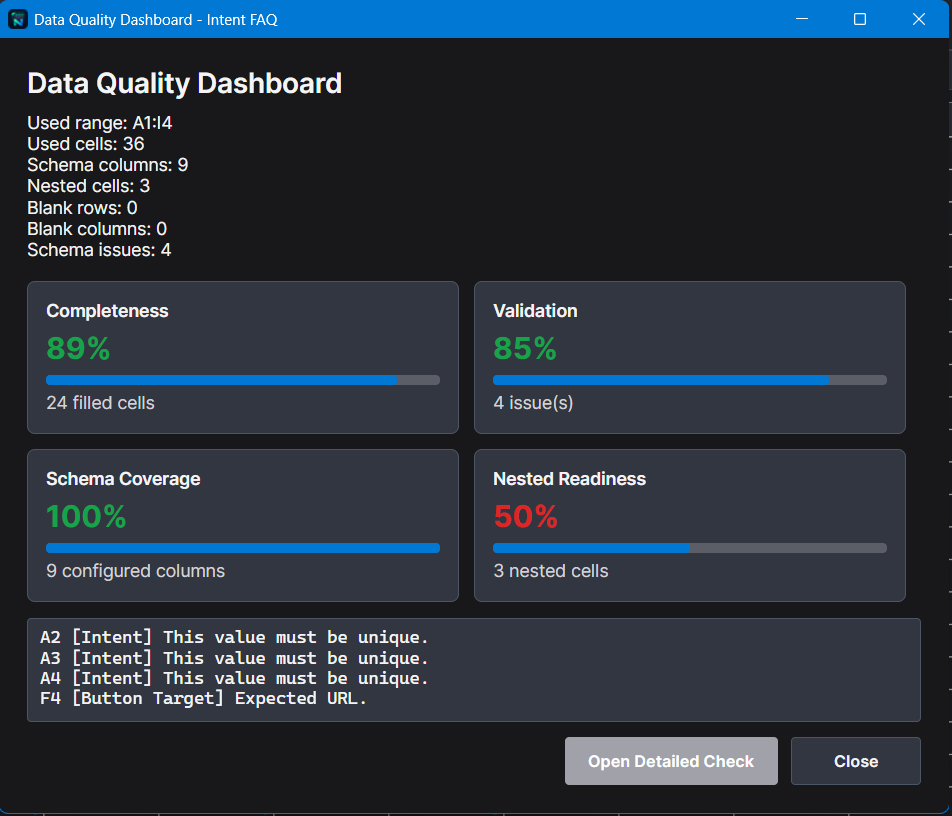
Task: Click the '4 issue(s)' caption
Action: click(x=533, y=403)
